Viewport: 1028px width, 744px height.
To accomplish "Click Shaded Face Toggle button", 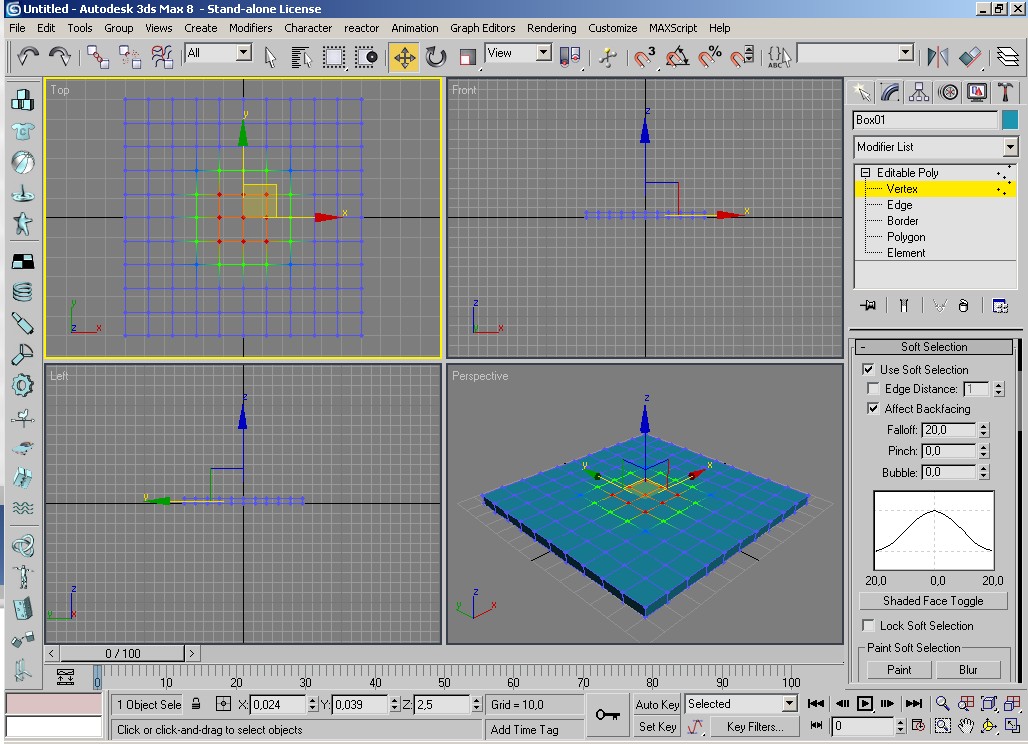I will [933, 600].
